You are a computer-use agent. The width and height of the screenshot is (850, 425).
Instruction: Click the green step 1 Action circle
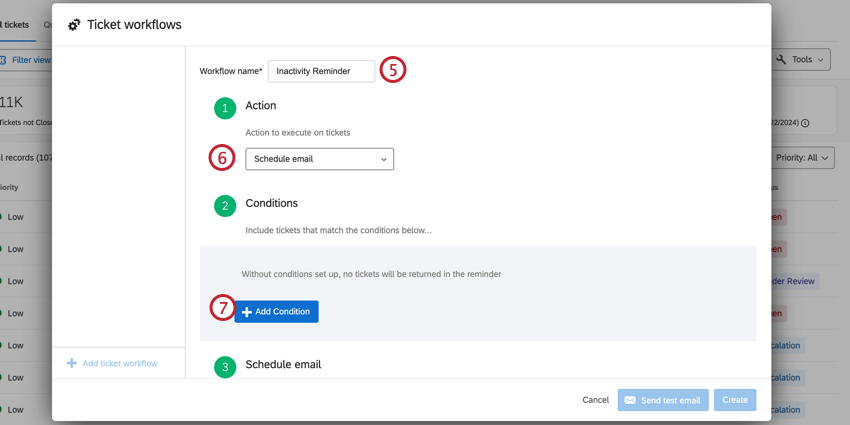click(x=225, y=108)
